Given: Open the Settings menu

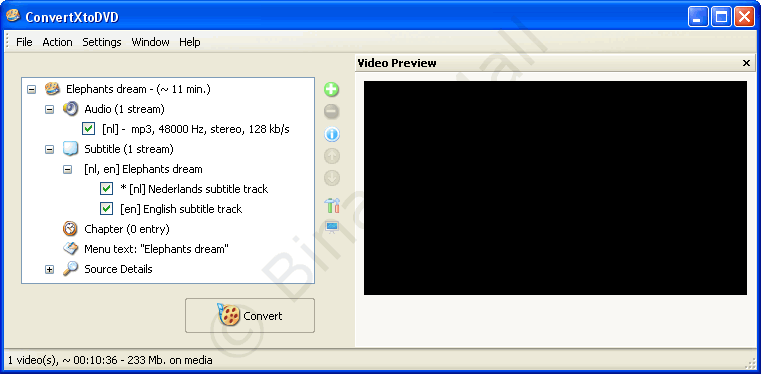Looking at the screenshot, I should pos(102,42).
